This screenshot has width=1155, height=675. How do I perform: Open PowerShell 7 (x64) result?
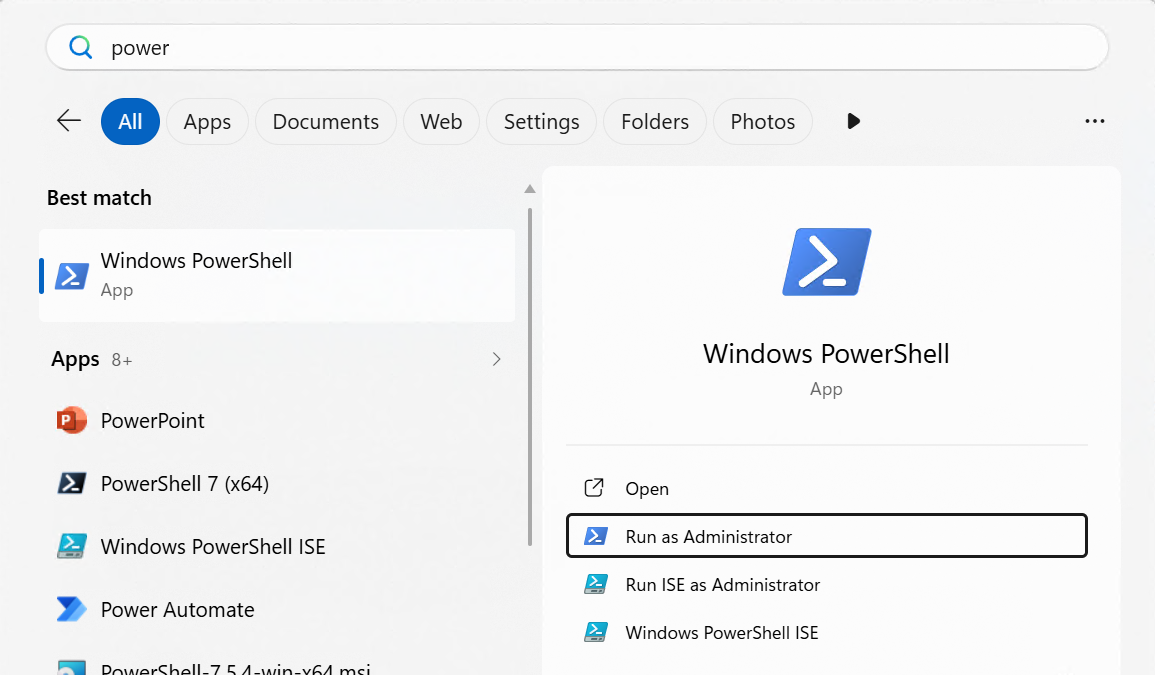pyautogui.click(x=277, y=483)
